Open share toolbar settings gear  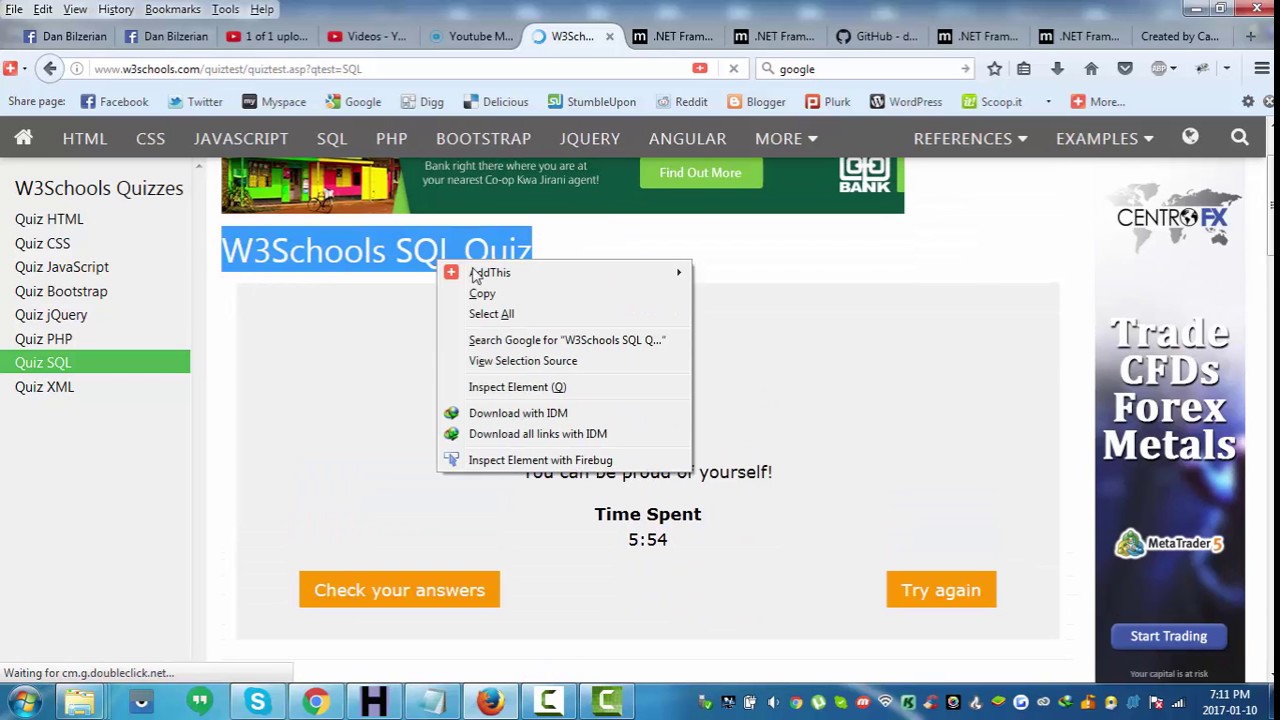1247,102
